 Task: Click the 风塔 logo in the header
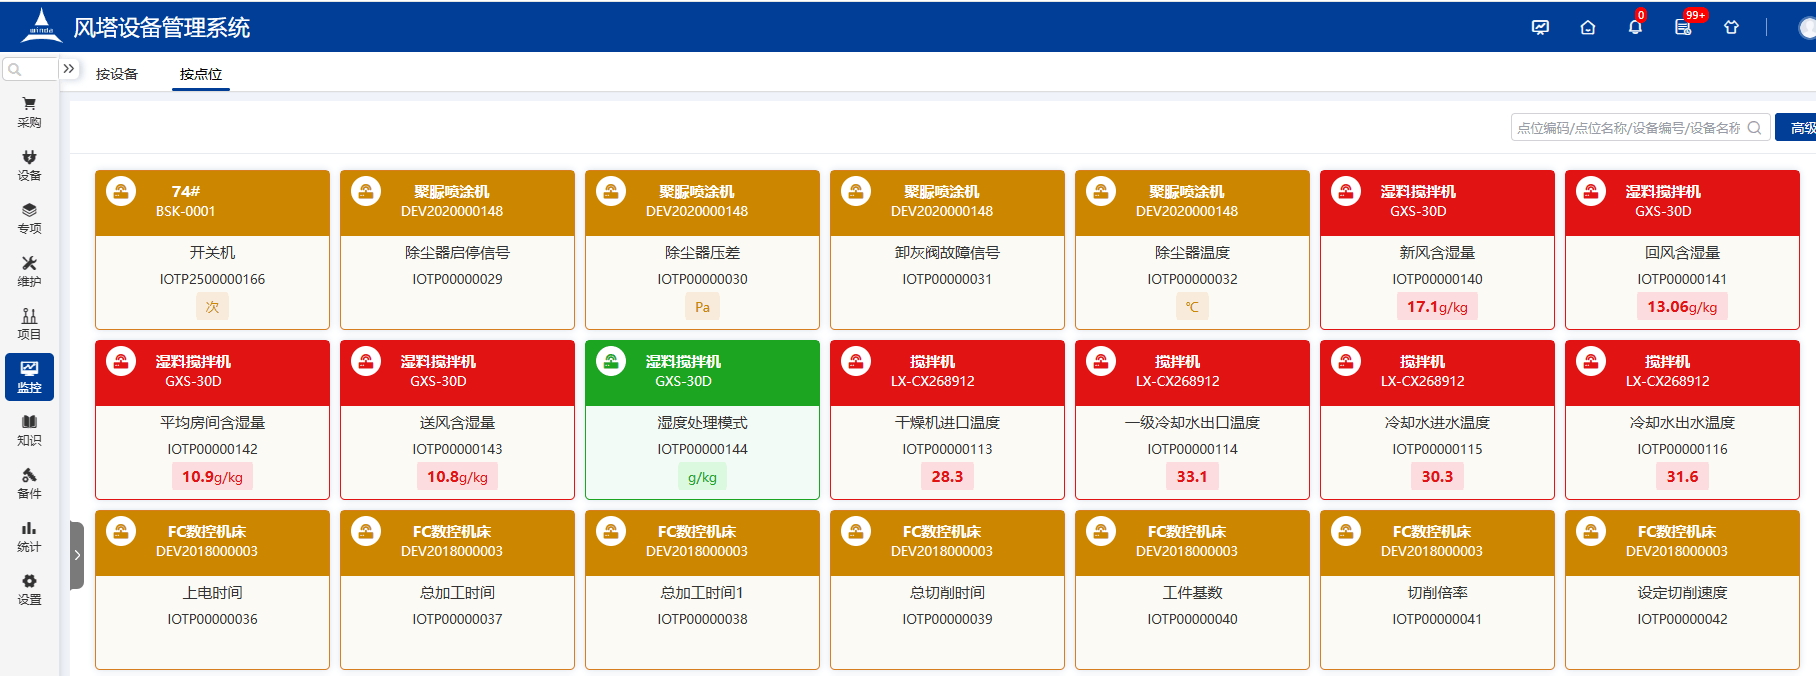tap(41, 25)
